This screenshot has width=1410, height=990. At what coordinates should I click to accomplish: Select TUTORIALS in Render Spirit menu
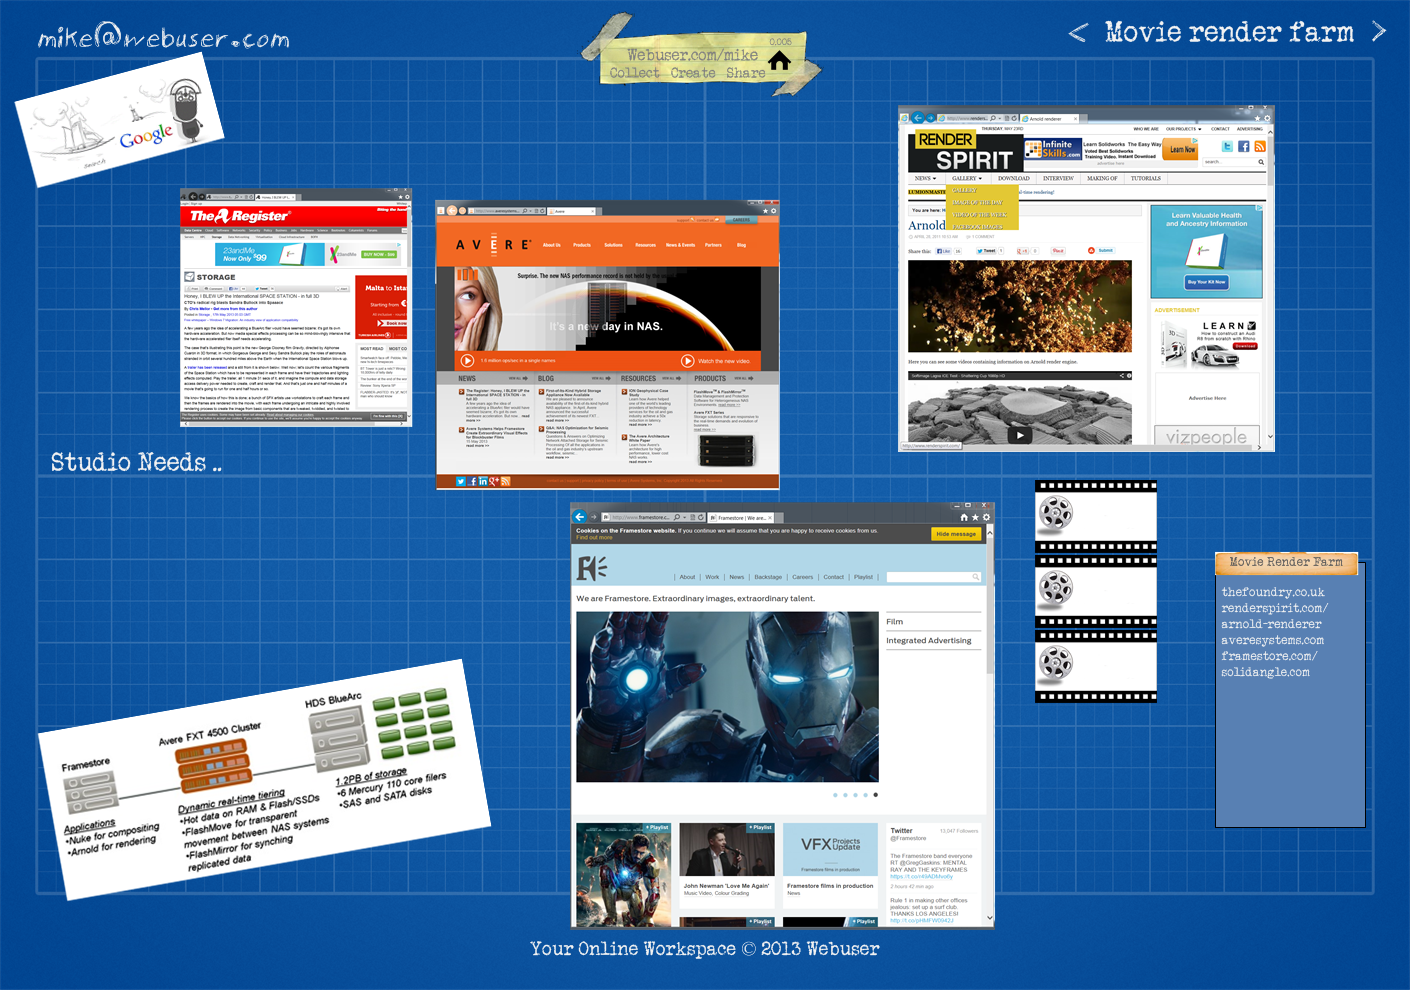[x=1146, y=178]
